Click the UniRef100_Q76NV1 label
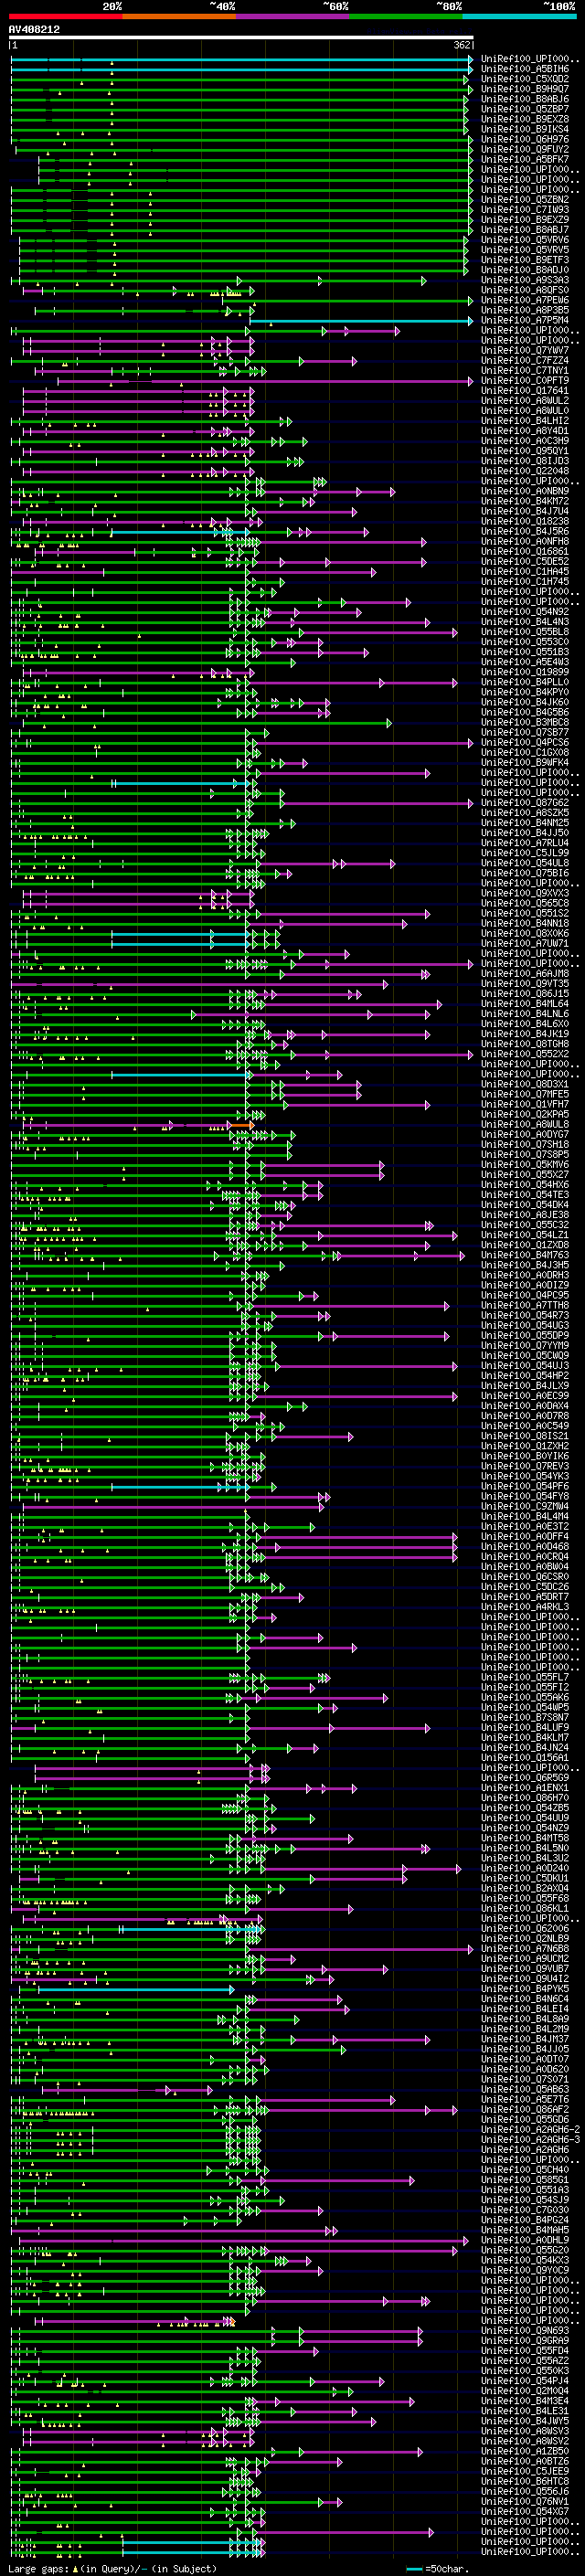 (525, 2501)
